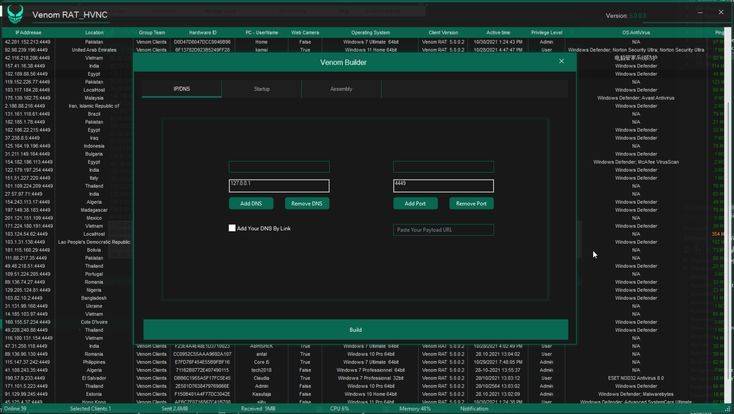The height and width of the screenshot is (414, 734).
Task: Focus the DNS field containing 127.0.0.1
Action: 279,186
